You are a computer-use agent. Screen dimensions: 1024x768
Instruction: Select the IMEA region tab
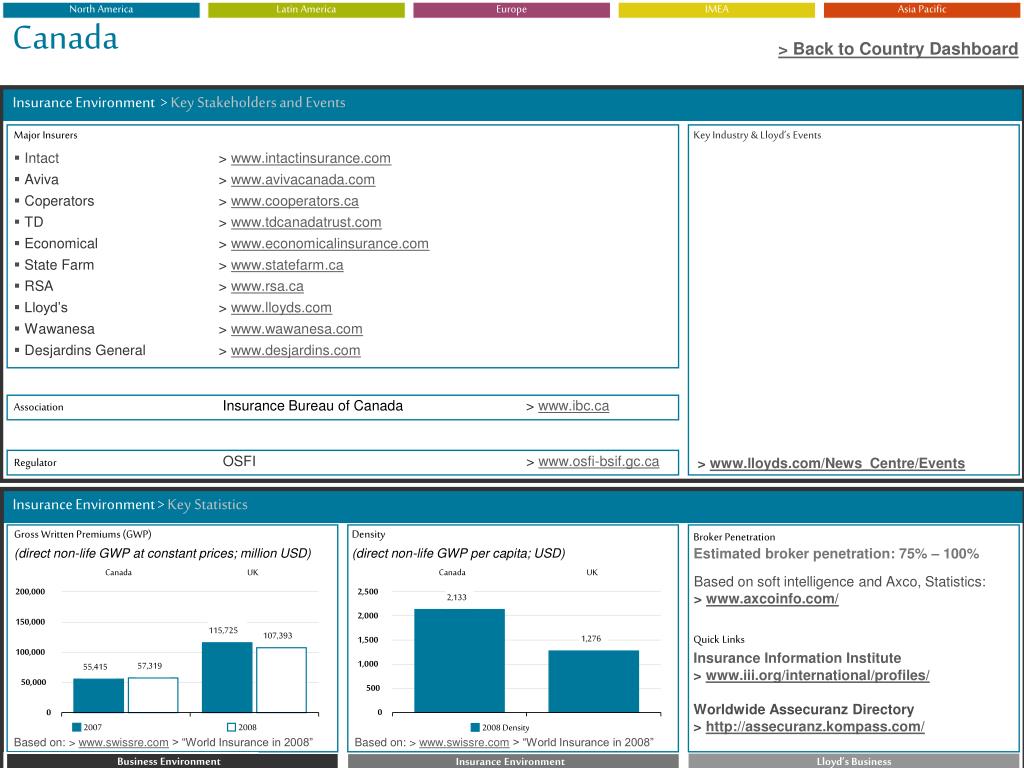[x=716, y=9]
